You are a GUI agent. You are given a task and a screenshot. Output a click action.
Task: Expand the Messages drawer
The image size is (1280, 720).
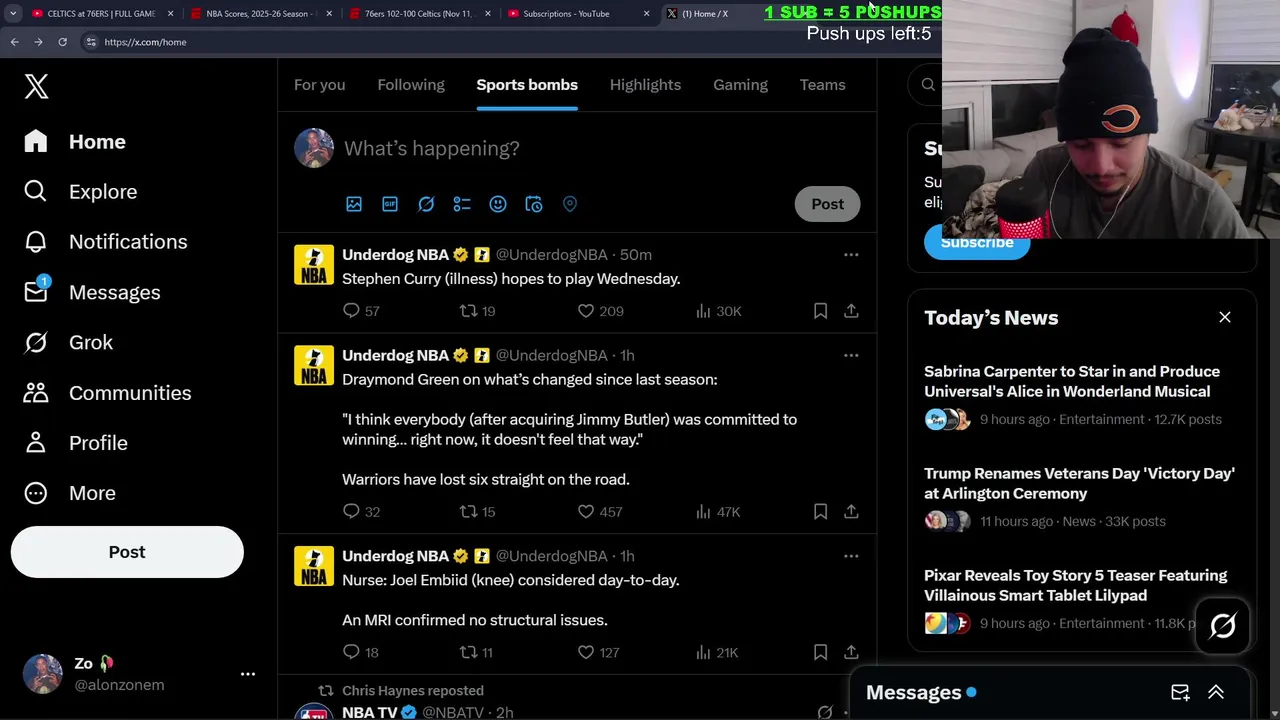1216,692
